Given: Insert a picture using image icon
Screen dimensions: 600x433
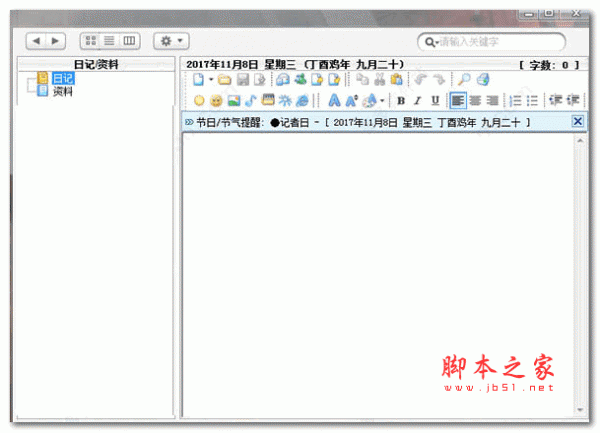Looking at the screenshot, I should click(x=233, y=101).
